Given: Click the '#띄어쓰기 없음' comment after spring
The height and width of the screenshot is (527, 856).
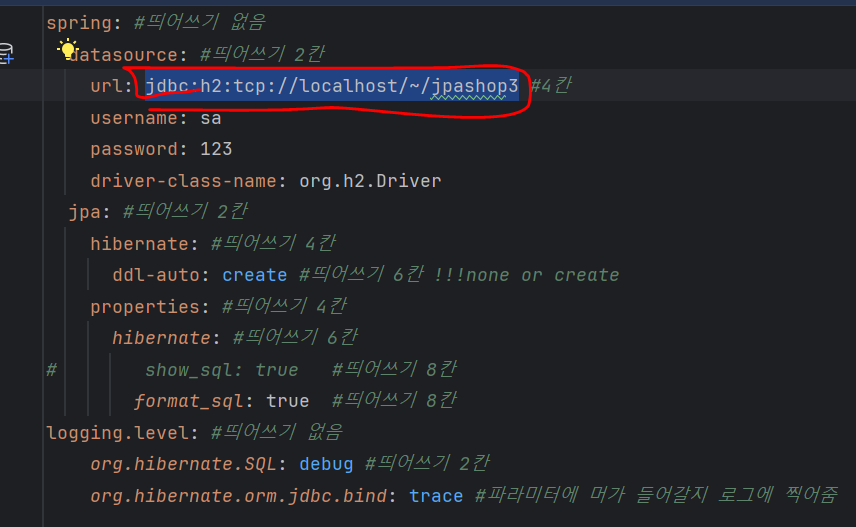Looking at the screenshot, I should click(200, 23).
